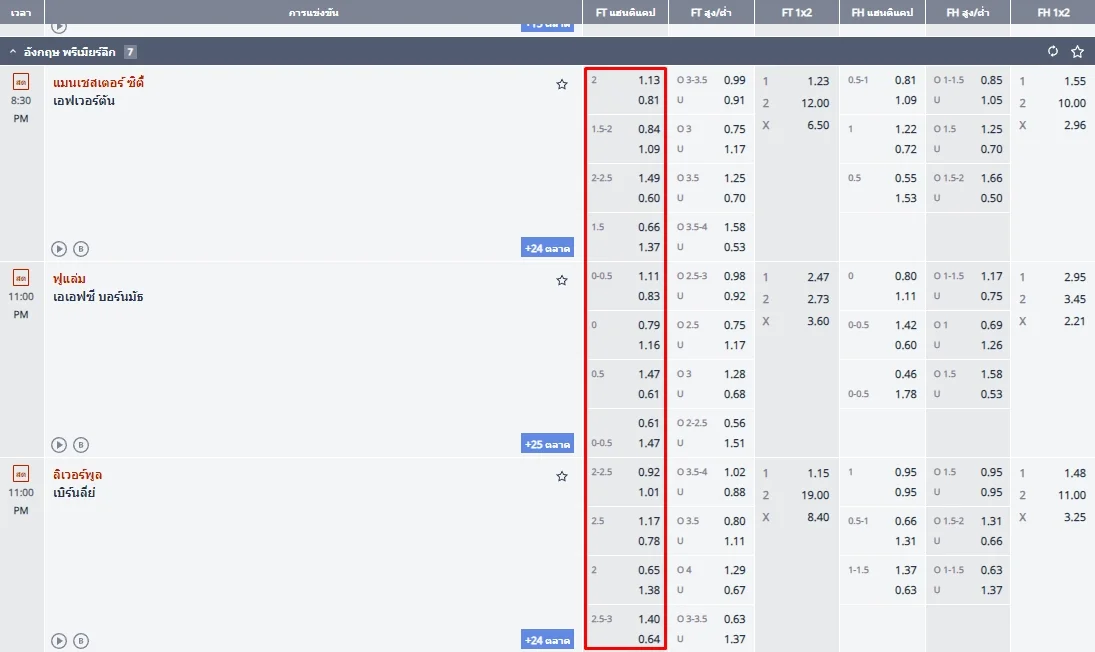Select FH handicap odds 1.53
1095x652 pixels.
(x=906, y=198)
